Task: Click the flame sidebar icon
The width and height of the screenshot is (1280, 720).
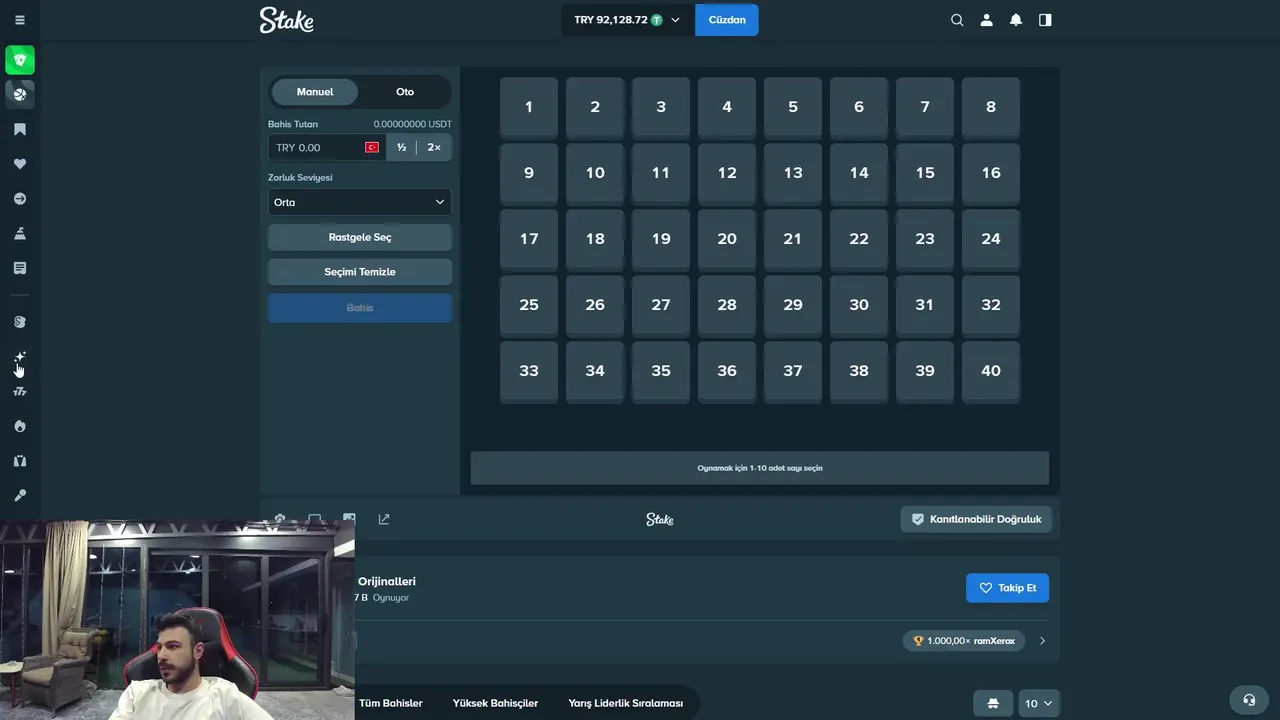Action: point(20,426)
